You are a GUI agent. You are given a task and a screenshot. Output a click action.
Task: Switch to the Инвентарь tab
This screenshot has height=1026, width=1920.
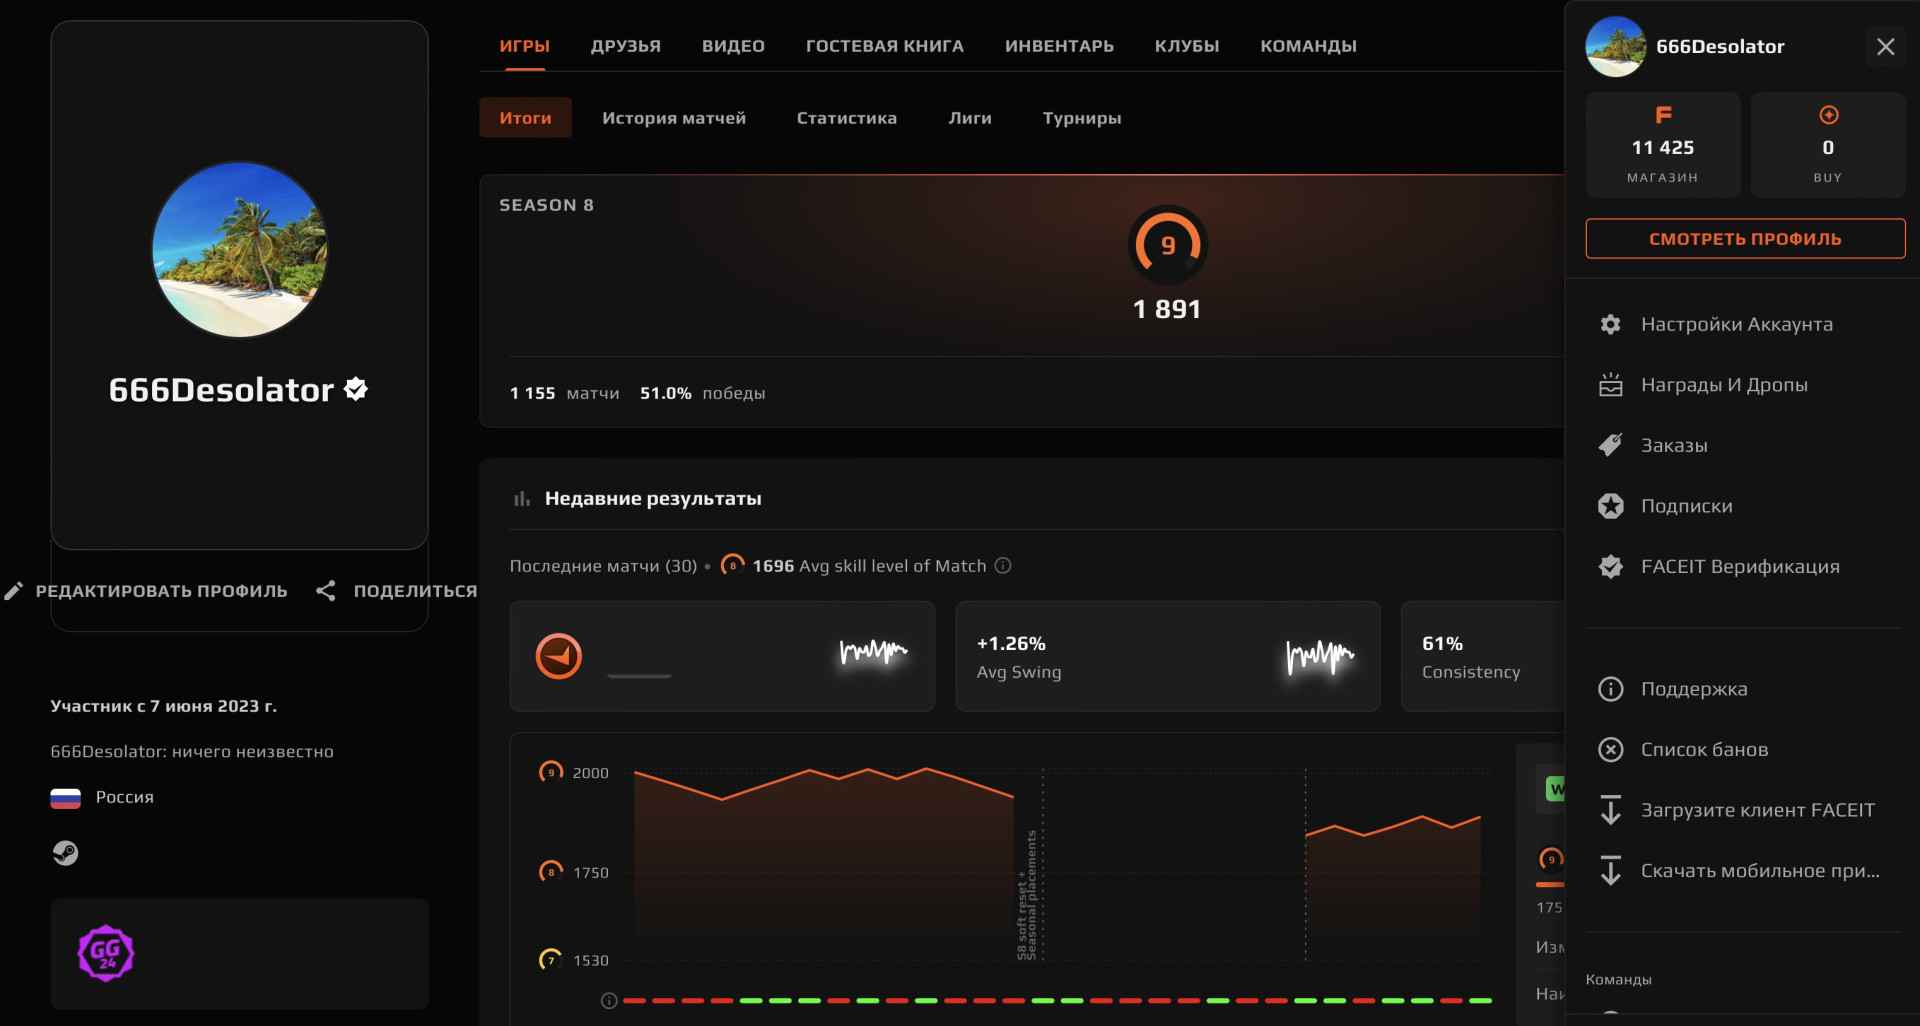(x=1059, y=46)
